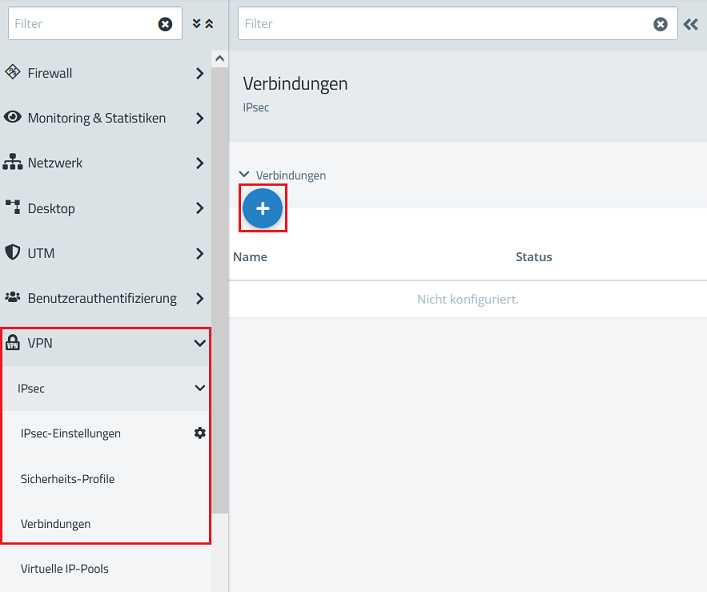Open Benutzerauthentifizierung menu
This screenshot has height=592, width=707.
pos(102,298)
